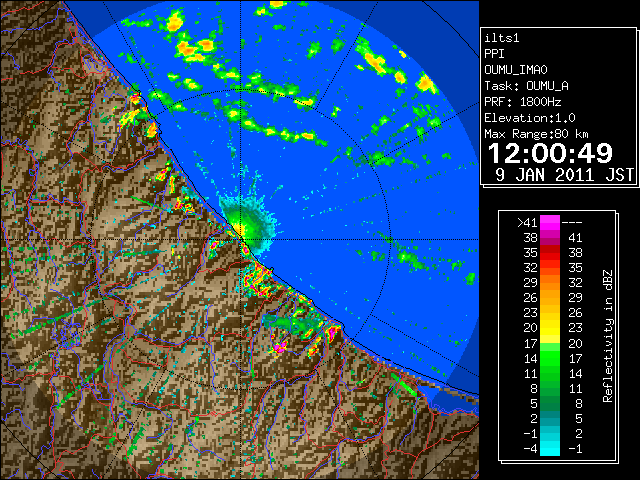Click the "12:00:49" timestamp

(x=550, y=153)
